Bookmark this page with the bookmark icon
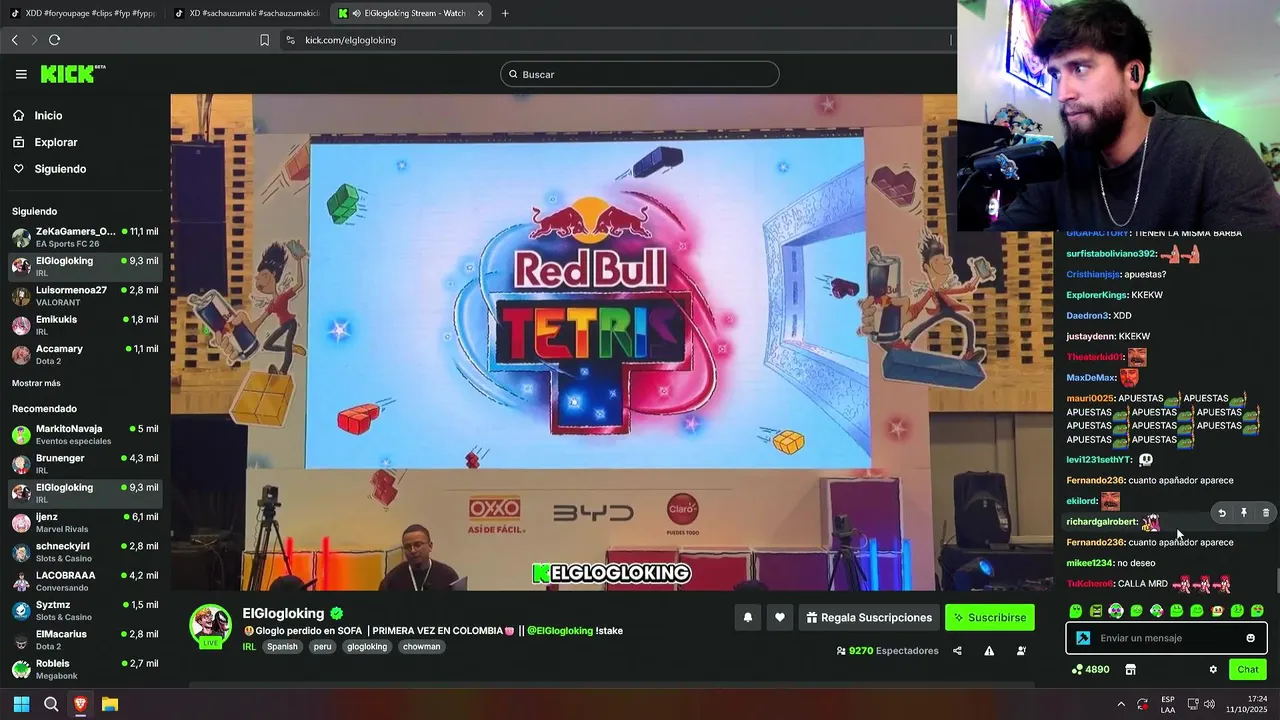 click(x=264, y=40)
